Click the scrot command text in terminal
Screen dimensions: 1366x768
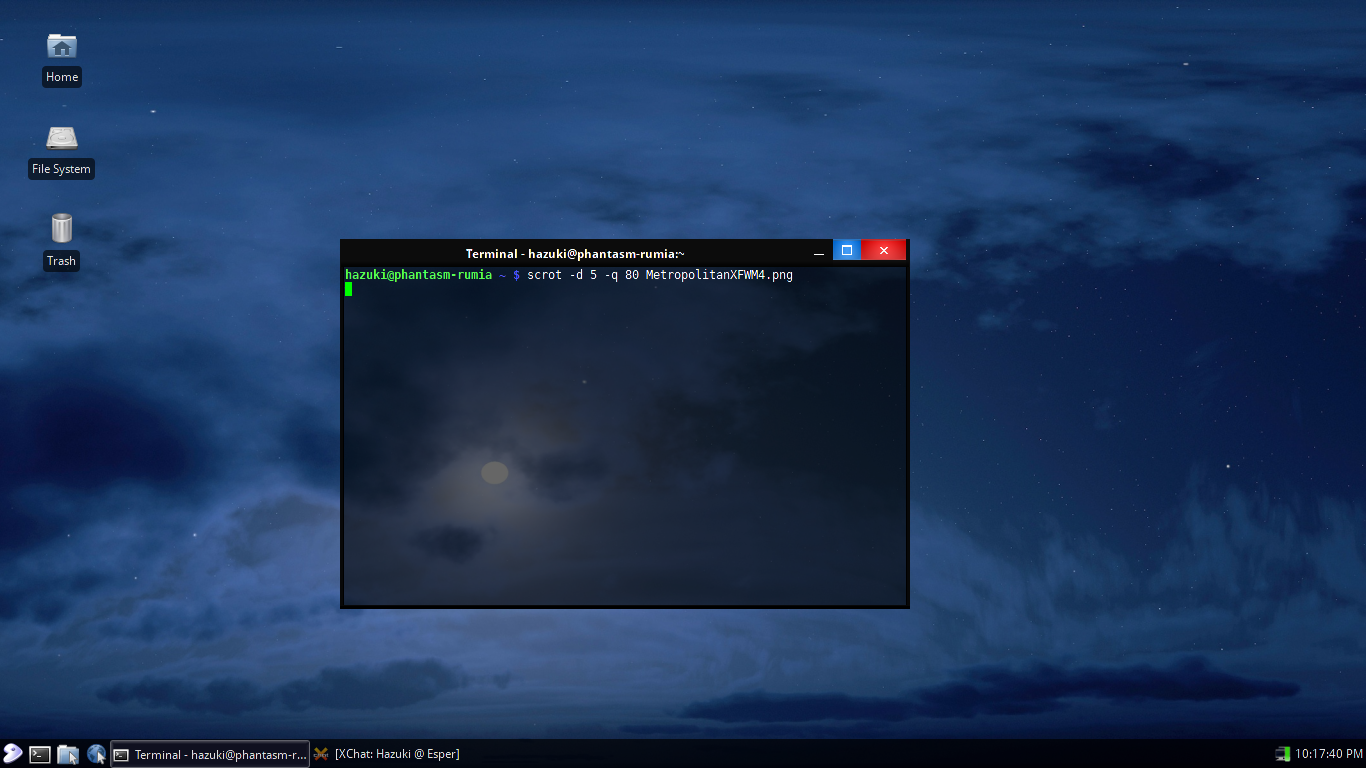tap(660, 275)
